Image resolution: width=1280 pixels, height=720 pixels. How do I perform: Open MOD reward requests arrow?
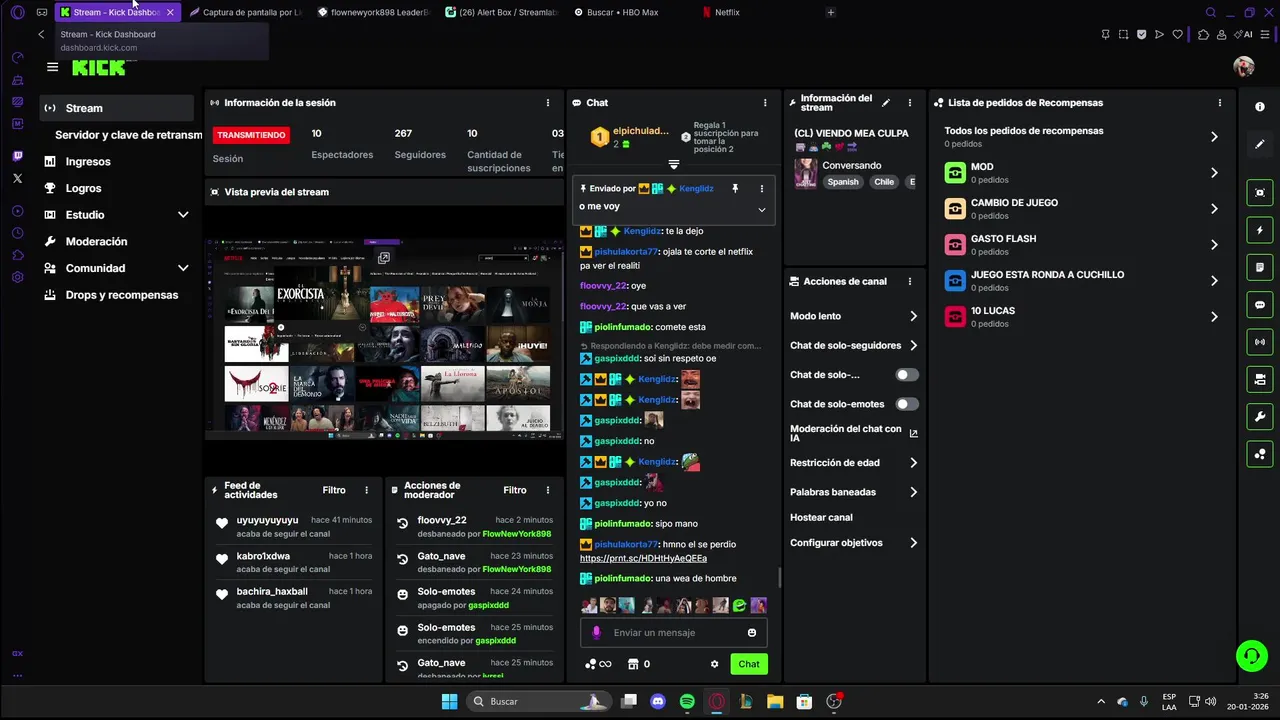pos(1214,173)
